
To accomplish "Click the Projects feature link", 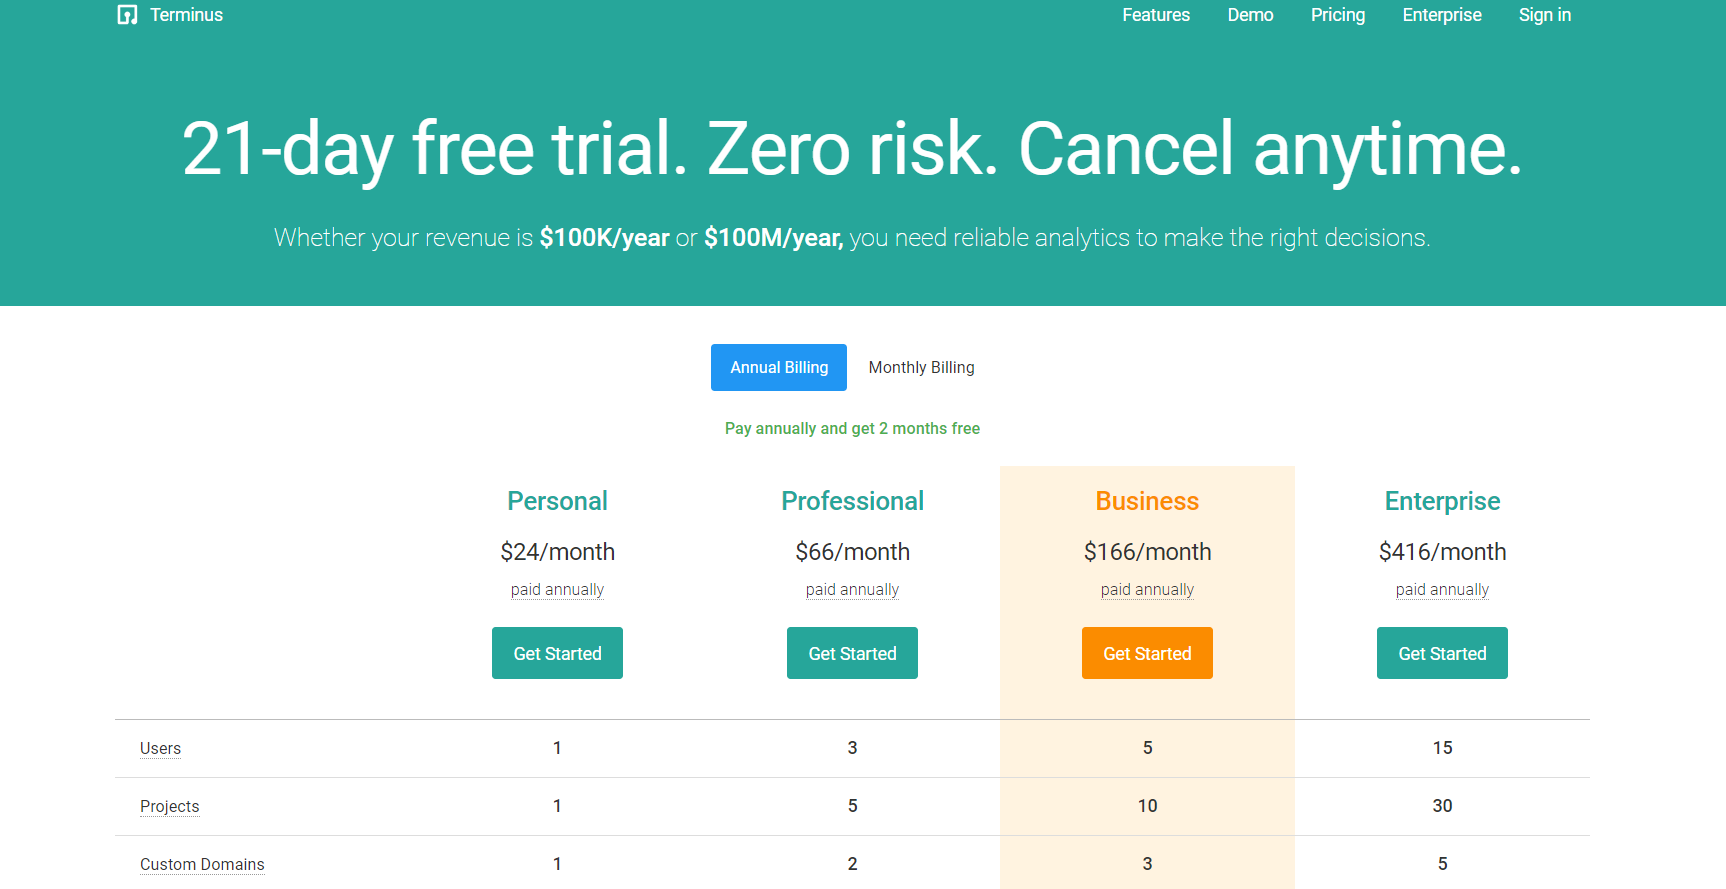I will point(169,806).
